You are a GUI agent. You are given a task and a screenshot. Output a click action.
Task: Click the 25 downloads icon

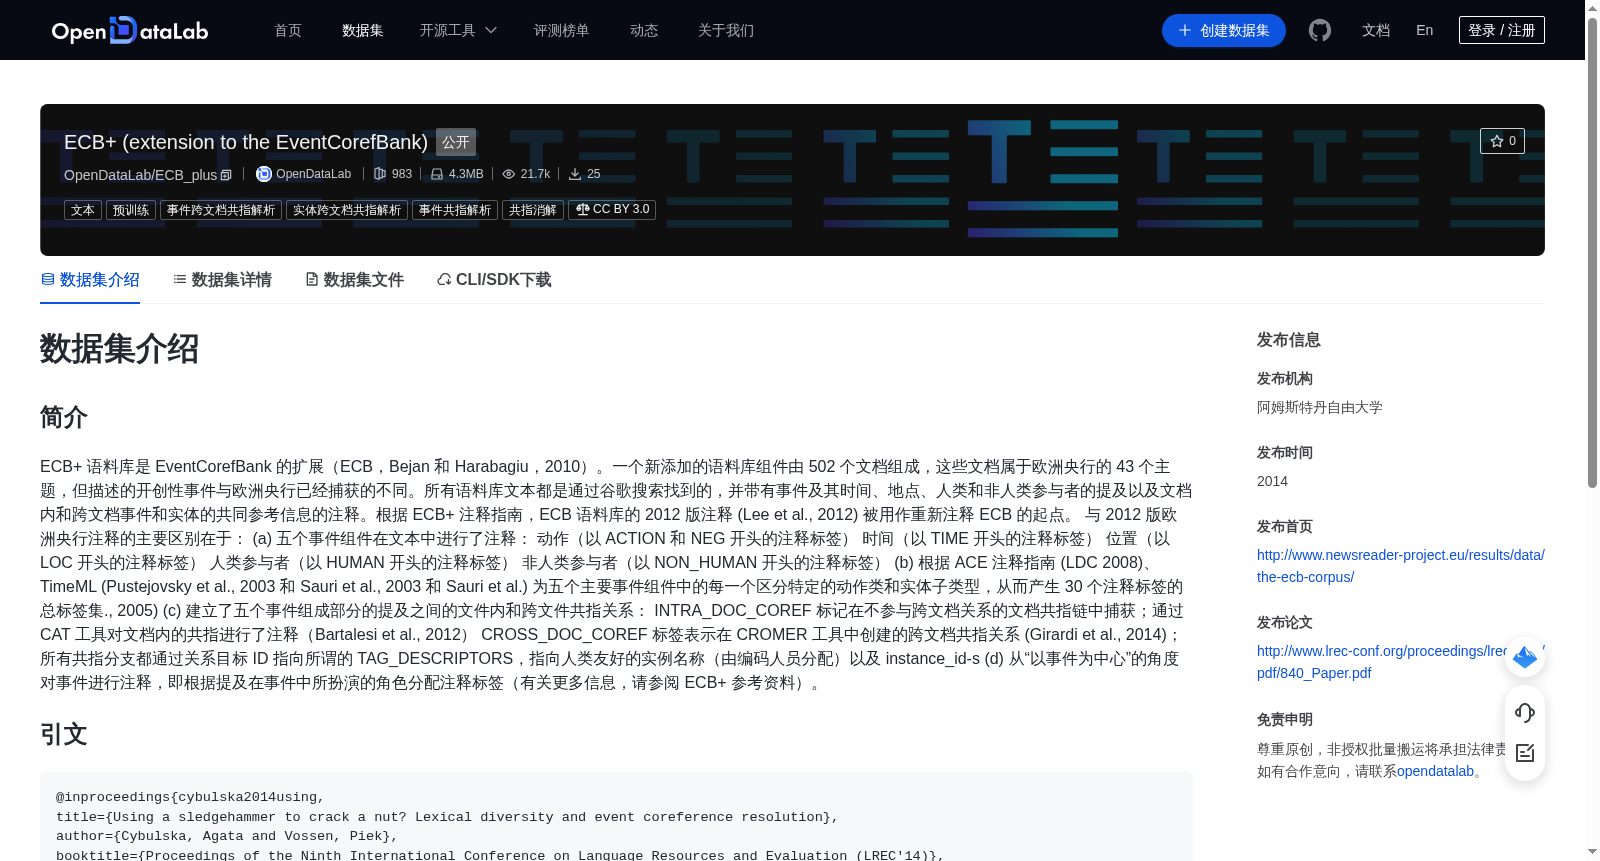tap(575, 174)
